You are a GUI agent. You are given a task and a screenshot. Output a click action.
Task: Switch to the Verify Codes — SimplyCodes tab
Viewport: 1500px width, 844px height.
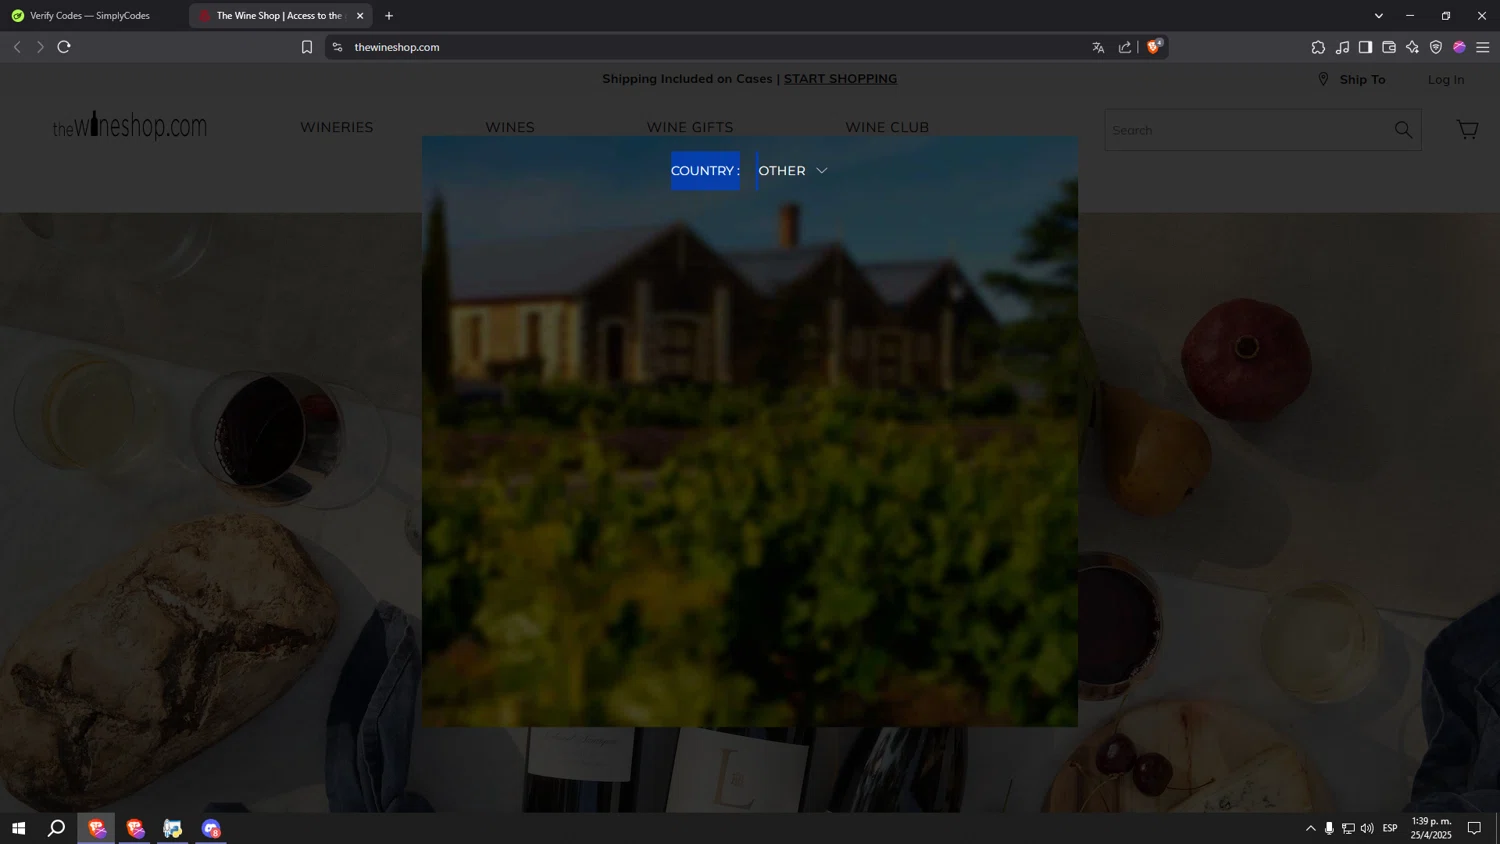click(90, 16)
